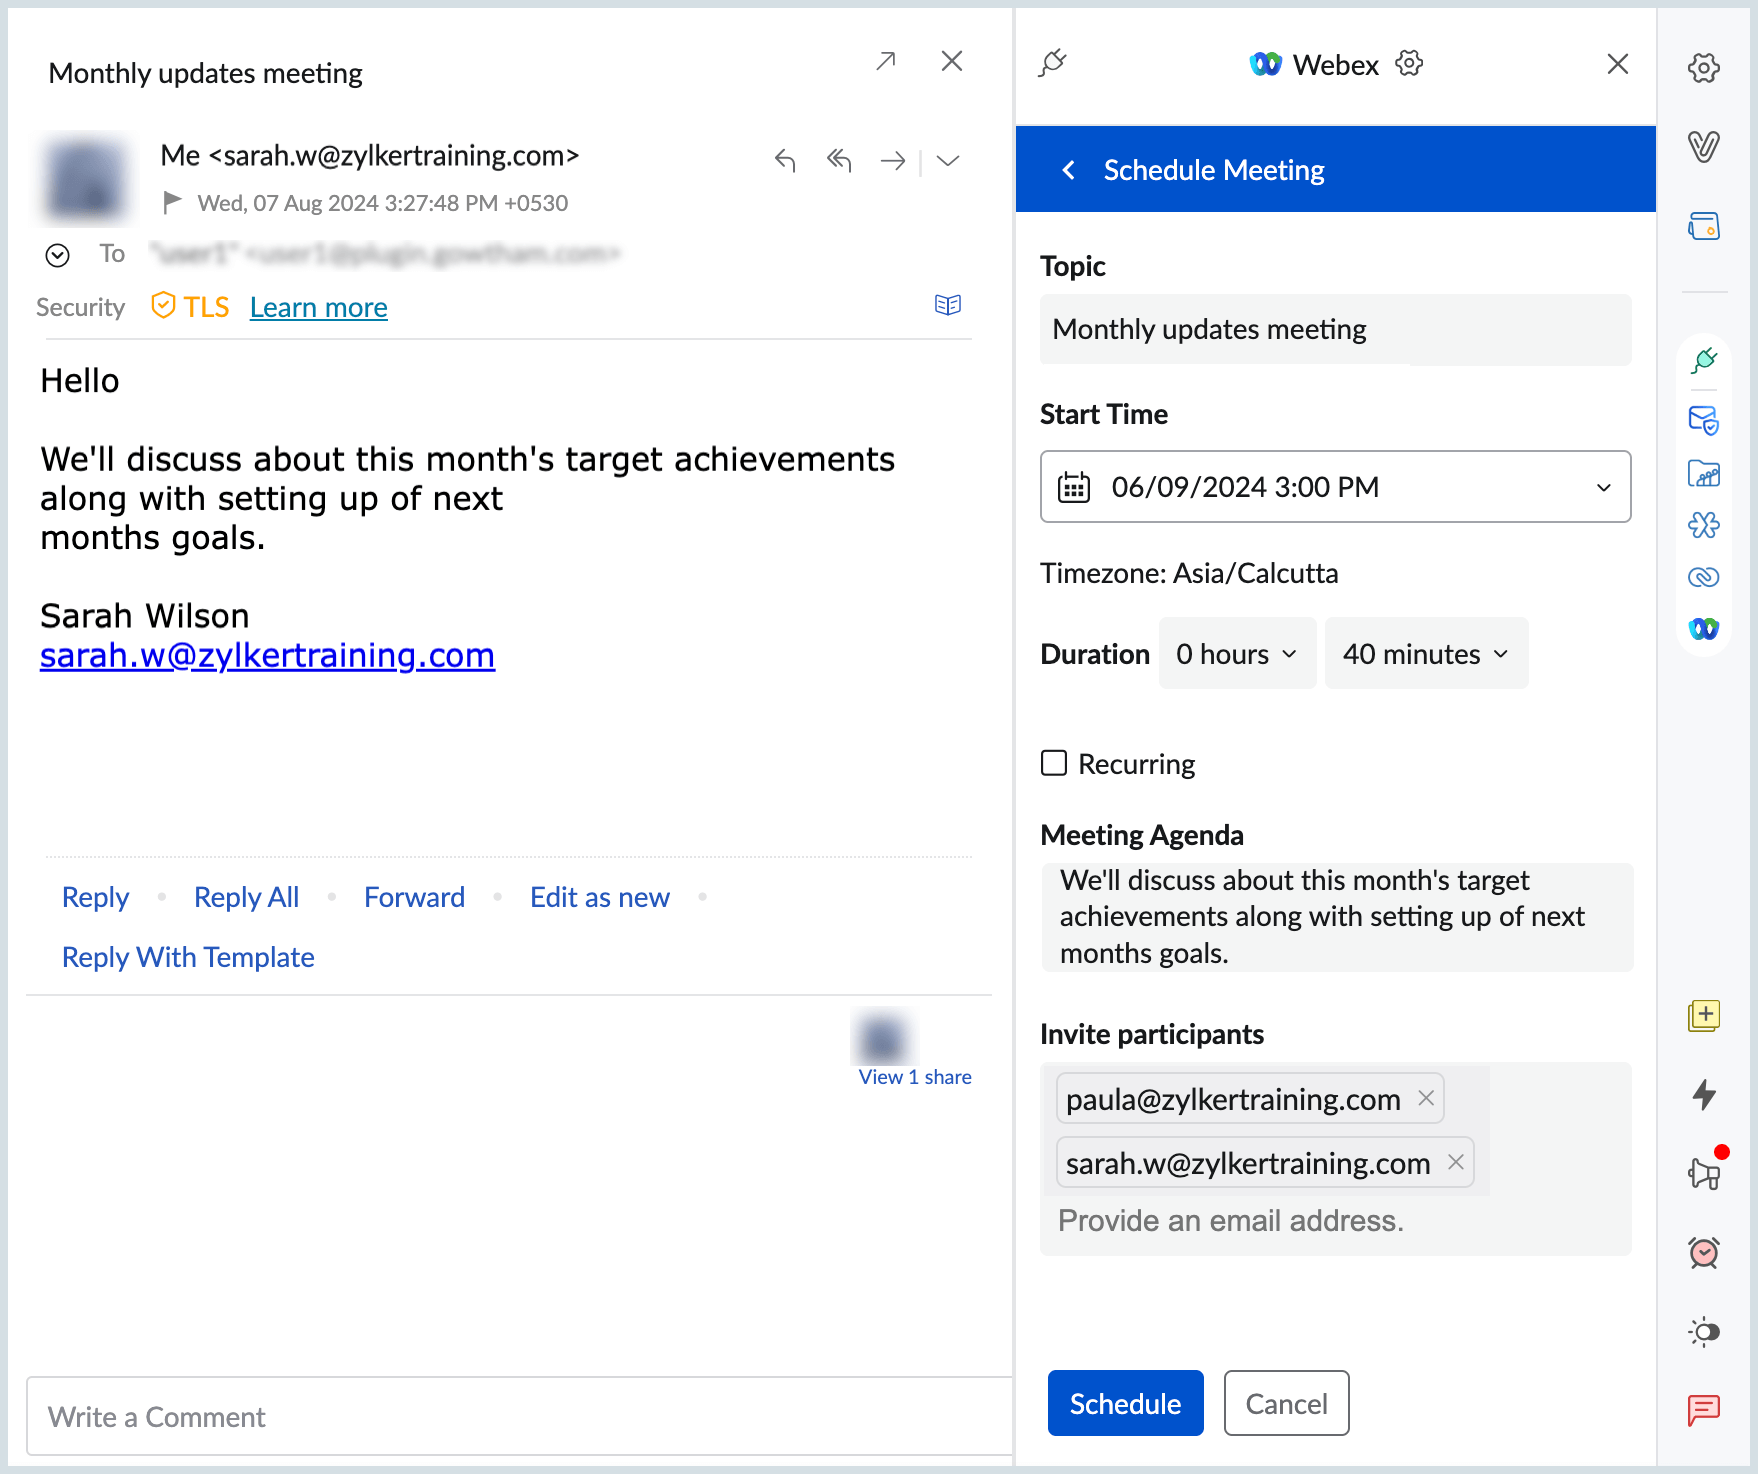Image resolution: width=1758 pixels, height=1474 pixels.
Task: Click the flag icon beside the date
Action: [x=172, y=203]
